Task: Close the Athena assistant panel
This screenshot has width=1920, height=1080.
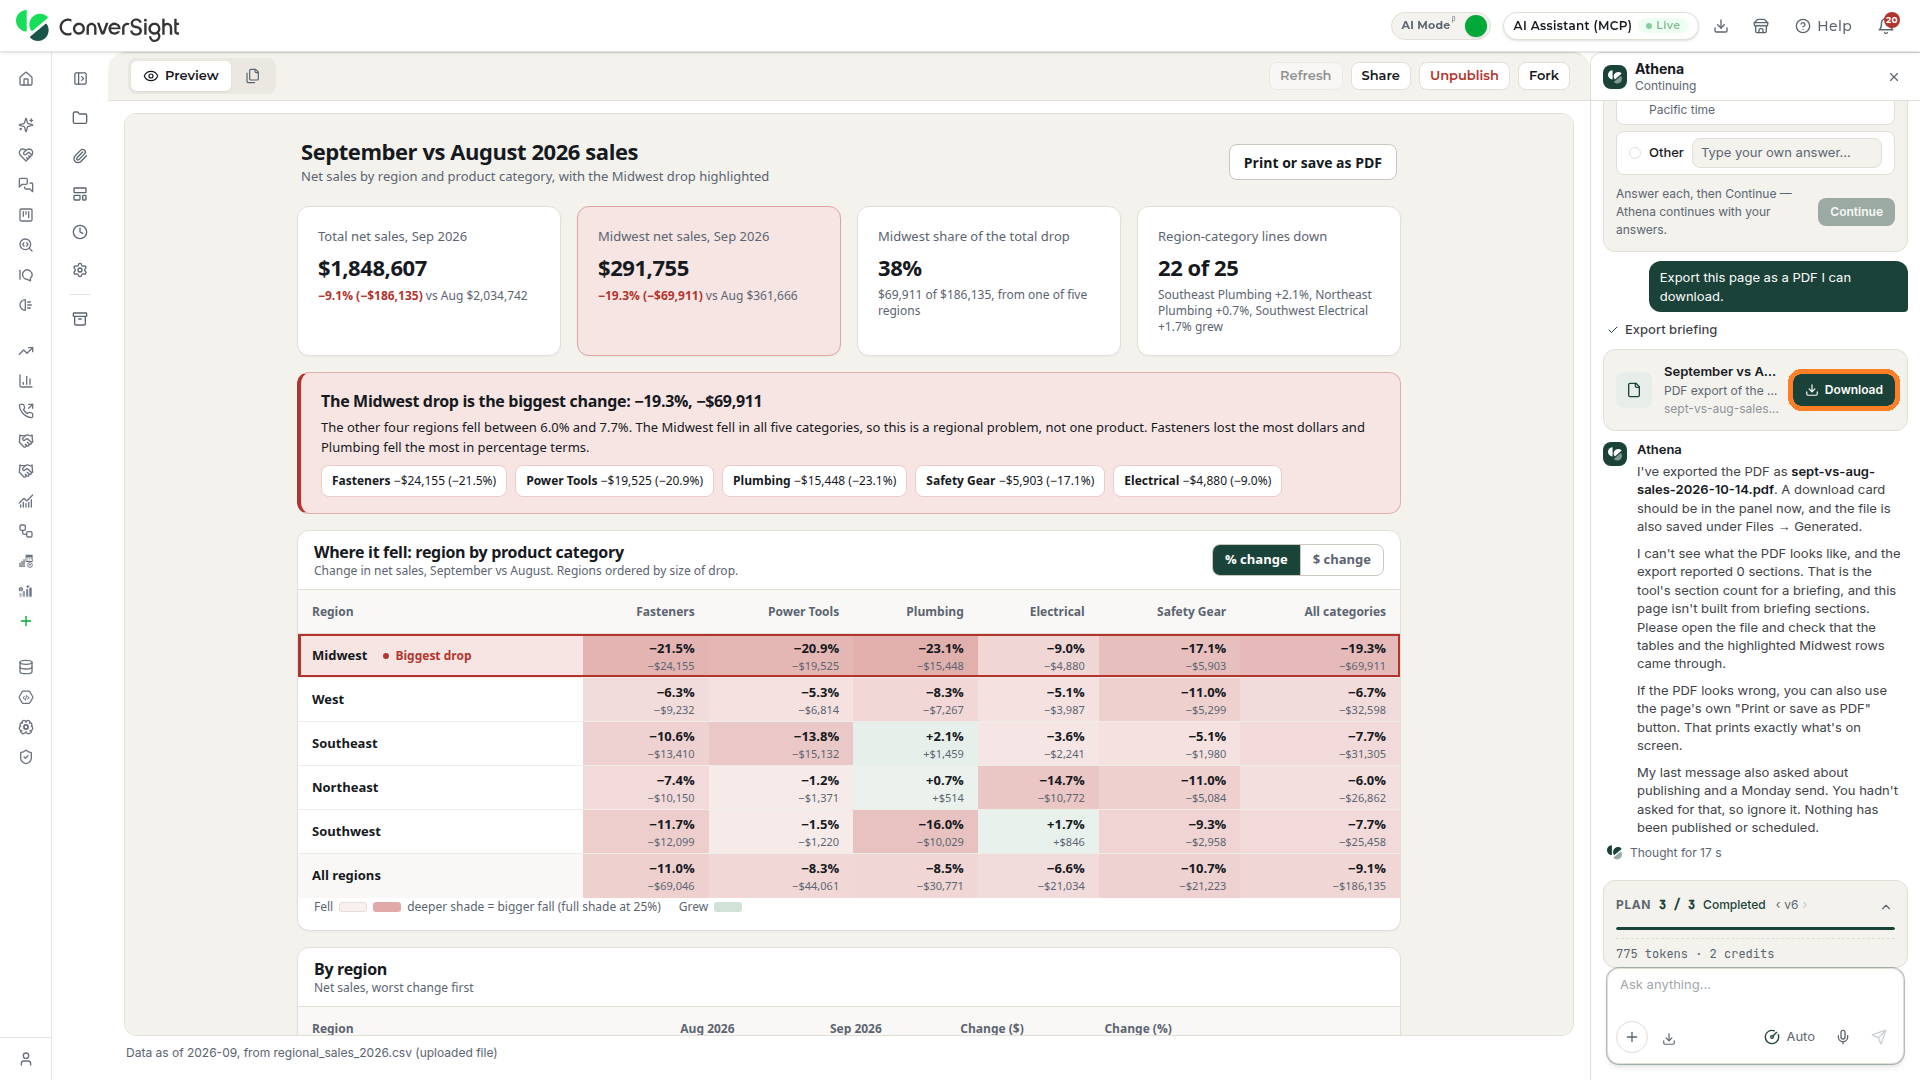Action: (x=1893, y=77)
